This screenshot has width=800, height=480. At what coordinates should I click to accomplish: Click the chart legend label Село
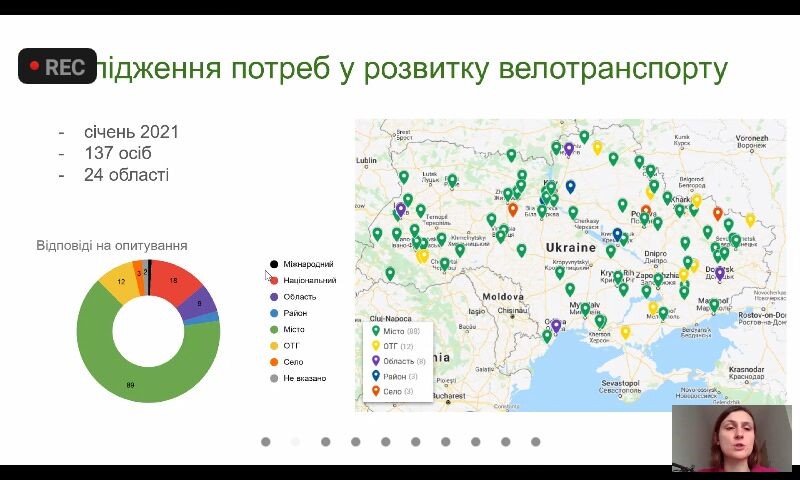click(x=293, y=362)
